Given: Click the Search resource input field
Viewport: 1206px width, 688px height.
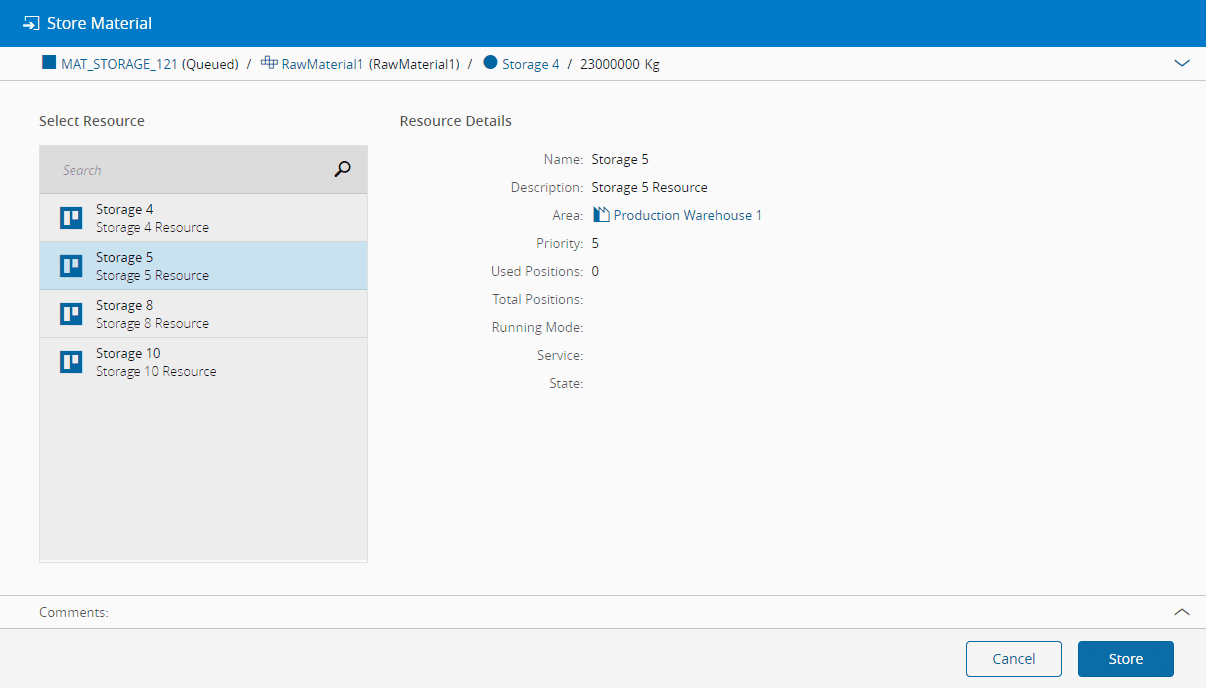Looking at the screenshot, I should tap(190, 170).
